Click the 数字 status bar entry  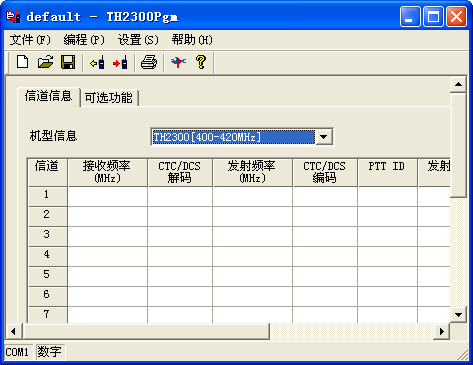click(50, 352)
